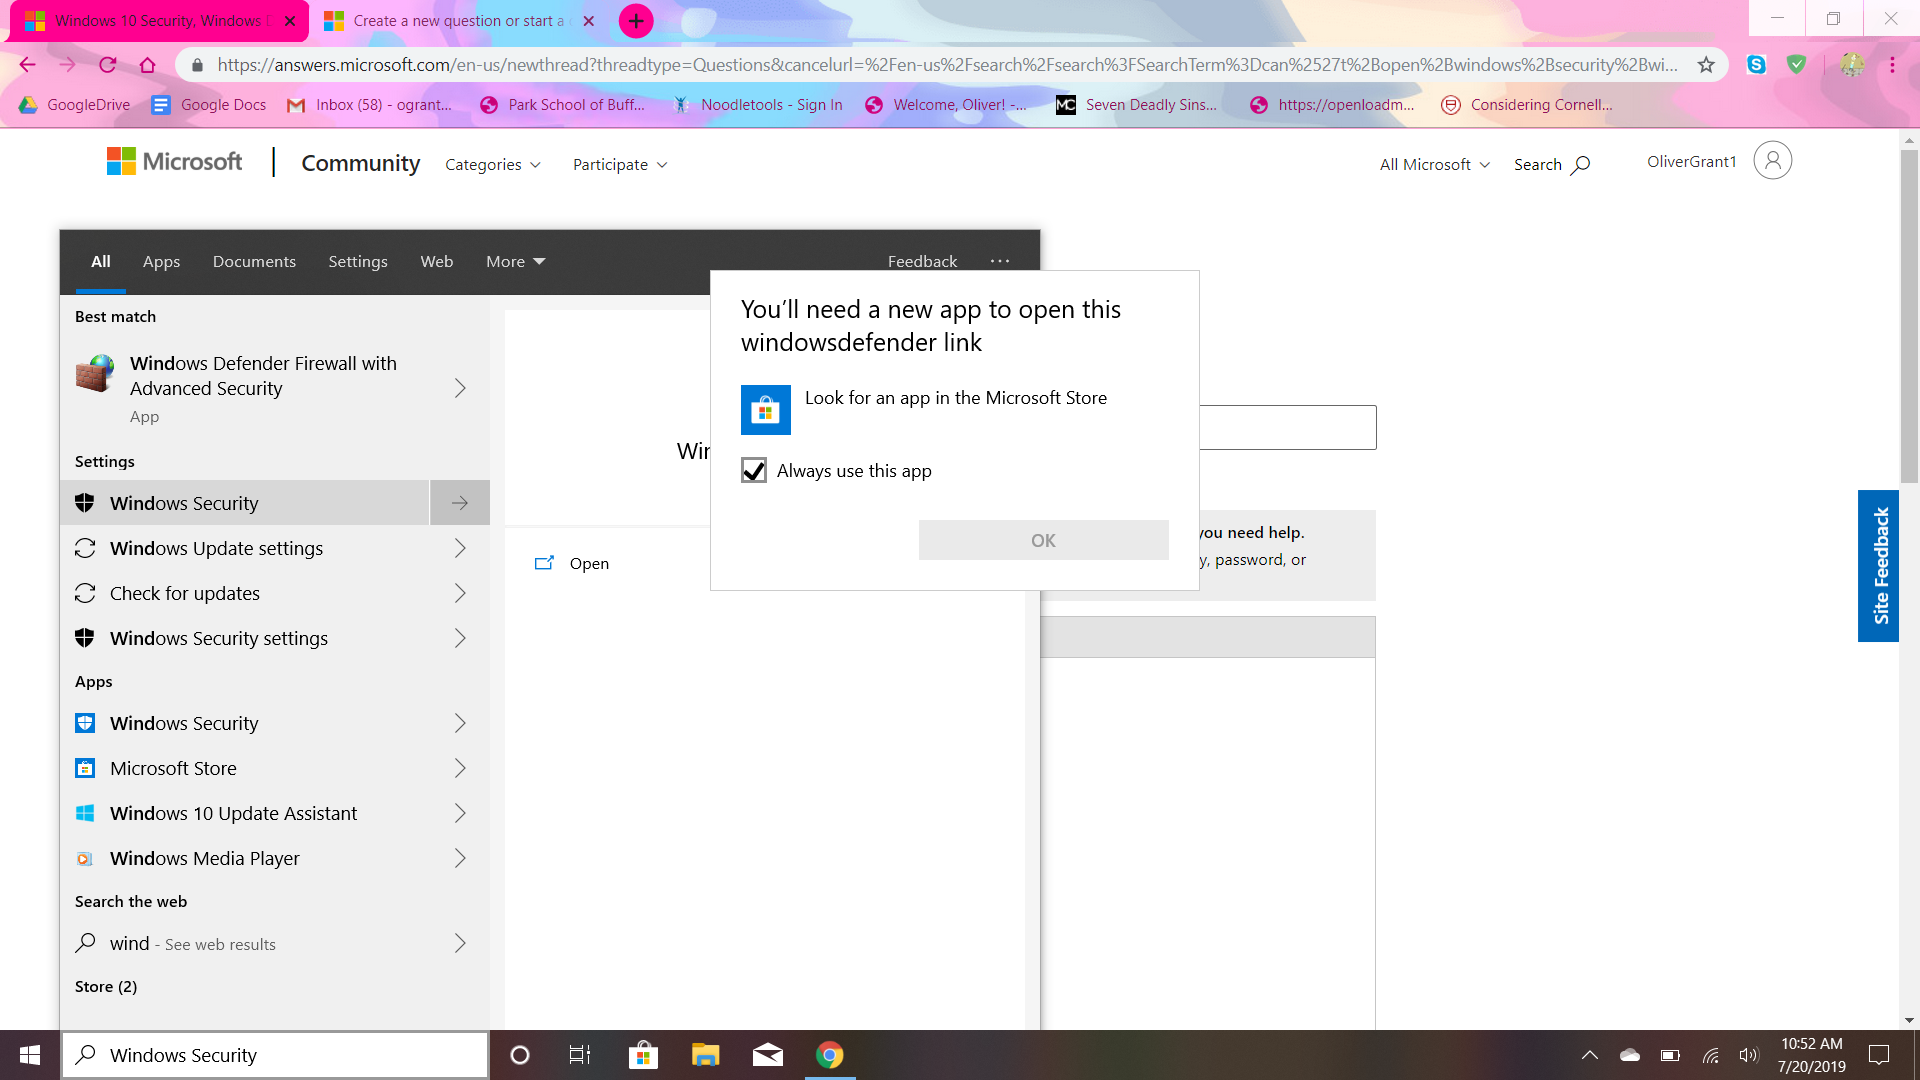Click wind See web results
Viewport: 1920px width, 1080px height.
point(245,943)
